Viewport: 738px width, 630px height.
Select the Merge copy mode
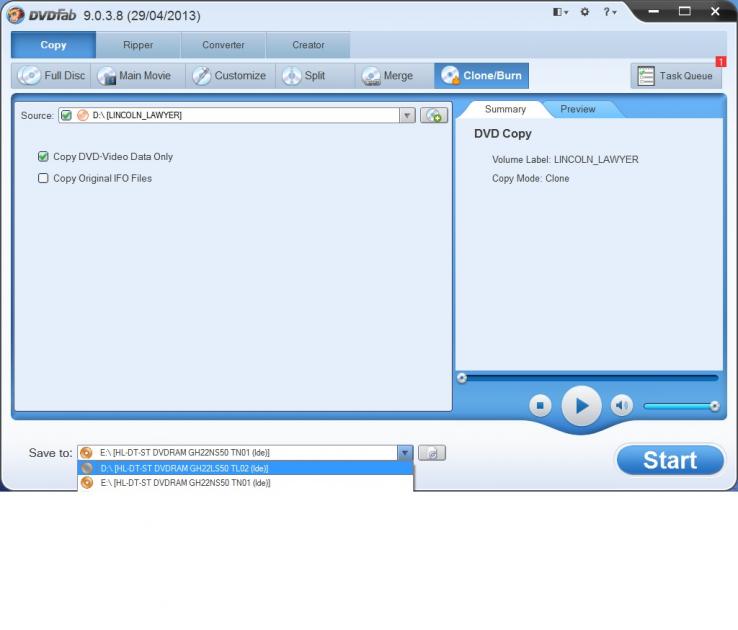394,75
